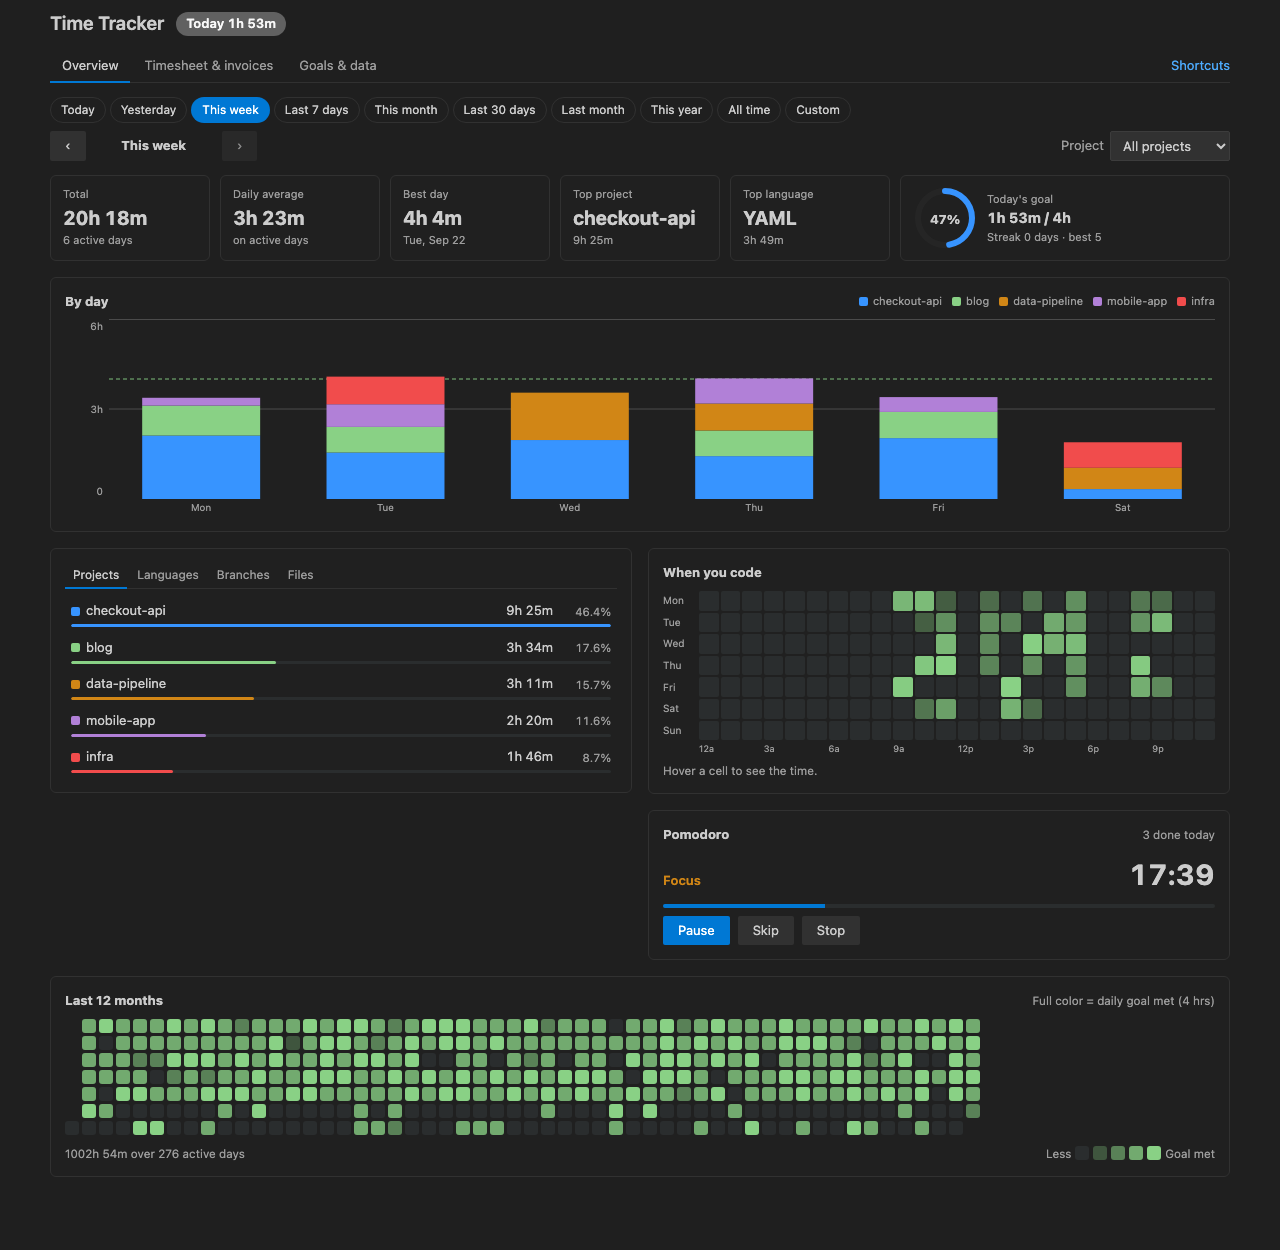Viewport: 1280px width, 1250px height.
Task: Stop the Pomodoro timer
Action: 831,931
